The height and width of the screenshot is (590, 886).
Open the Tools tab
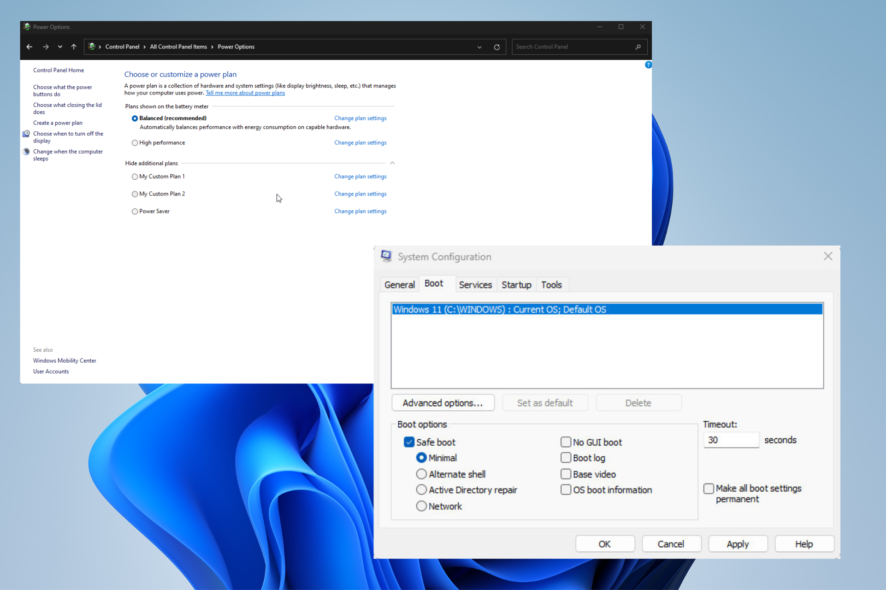[x=551, y=285]
